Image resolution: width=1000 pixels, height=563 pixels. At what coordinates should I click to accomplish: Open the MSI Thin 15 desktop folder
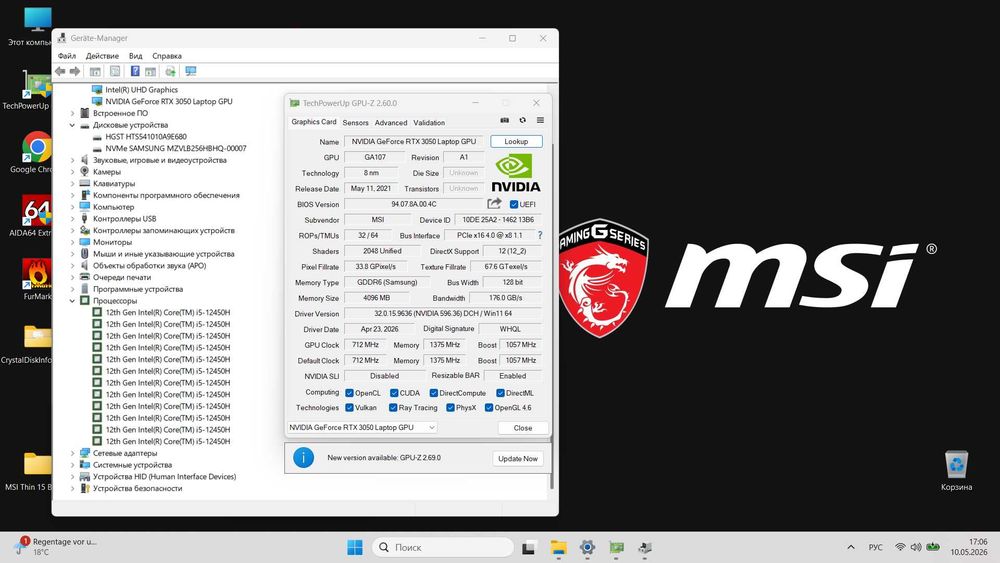coord(36,470)
